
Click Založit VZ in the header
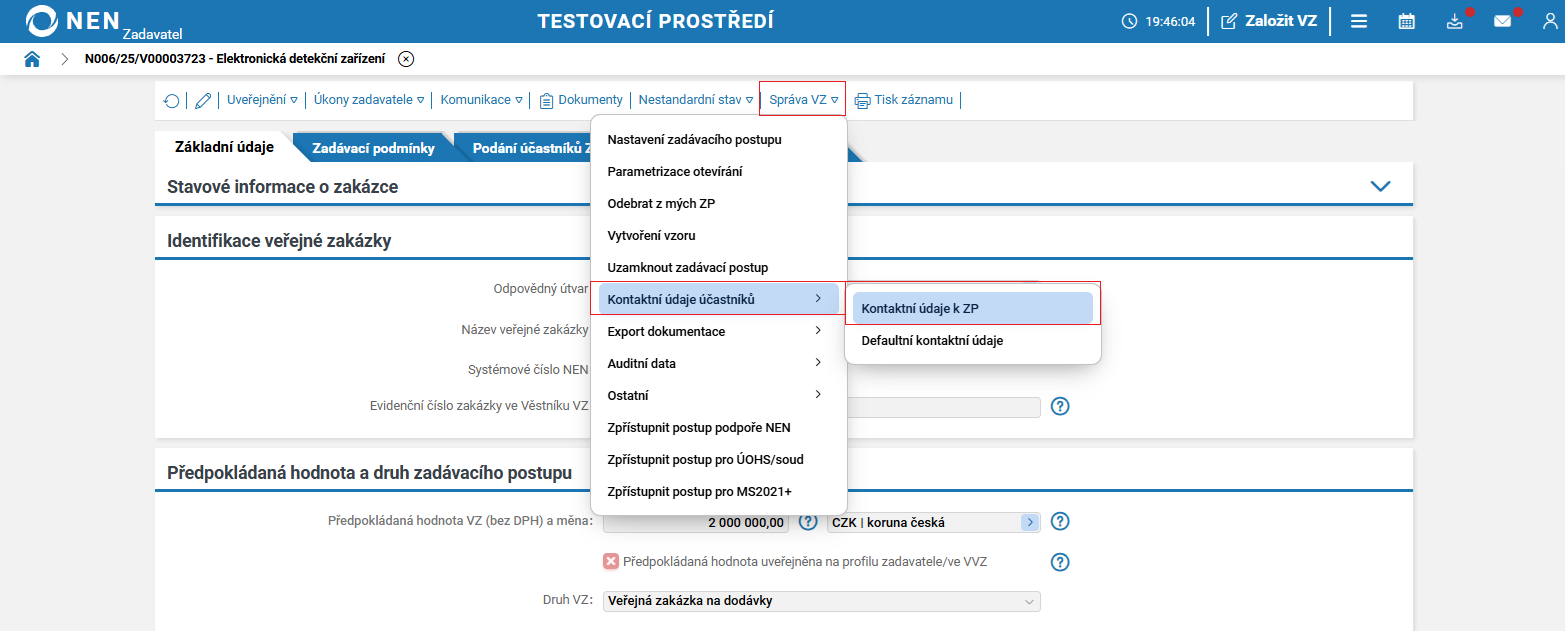tap(1269, 19)
